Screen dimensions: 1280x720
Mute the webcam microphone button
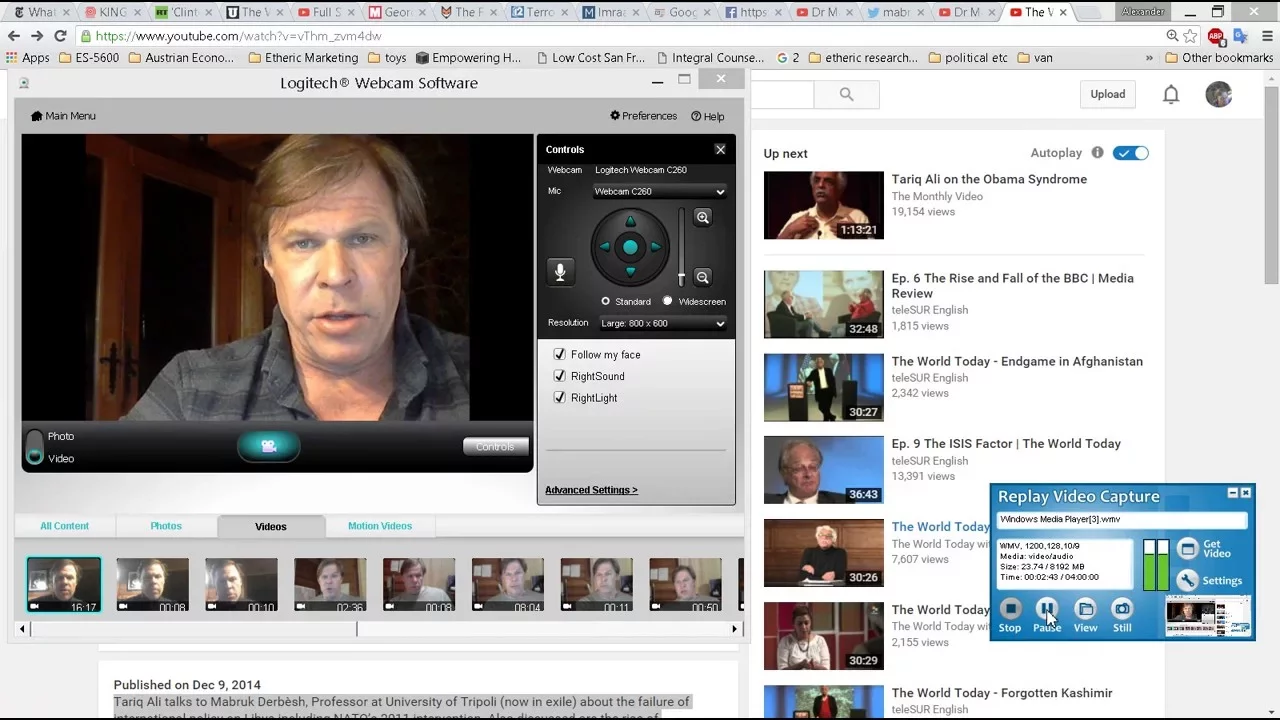pos(560,272)
